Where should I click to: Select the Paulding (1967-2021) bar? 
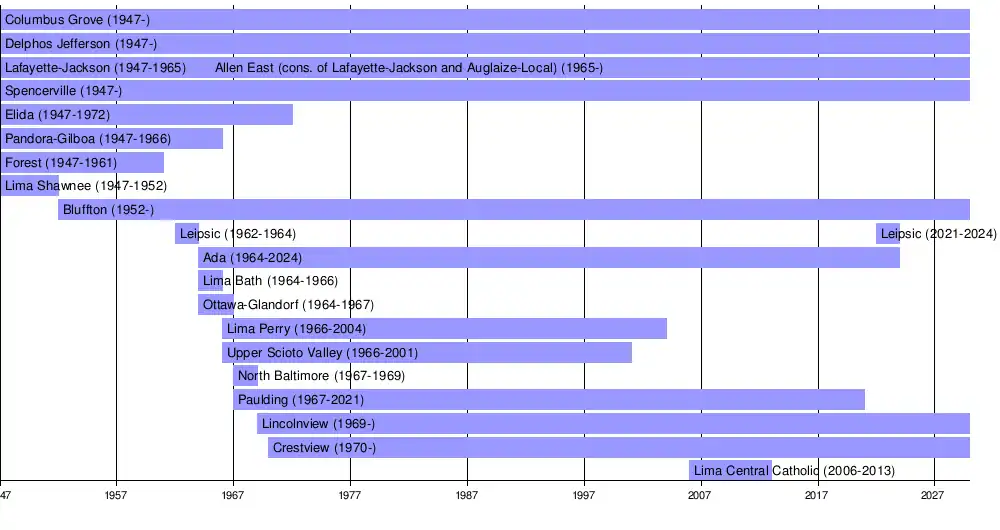click(x=549, y=400)
